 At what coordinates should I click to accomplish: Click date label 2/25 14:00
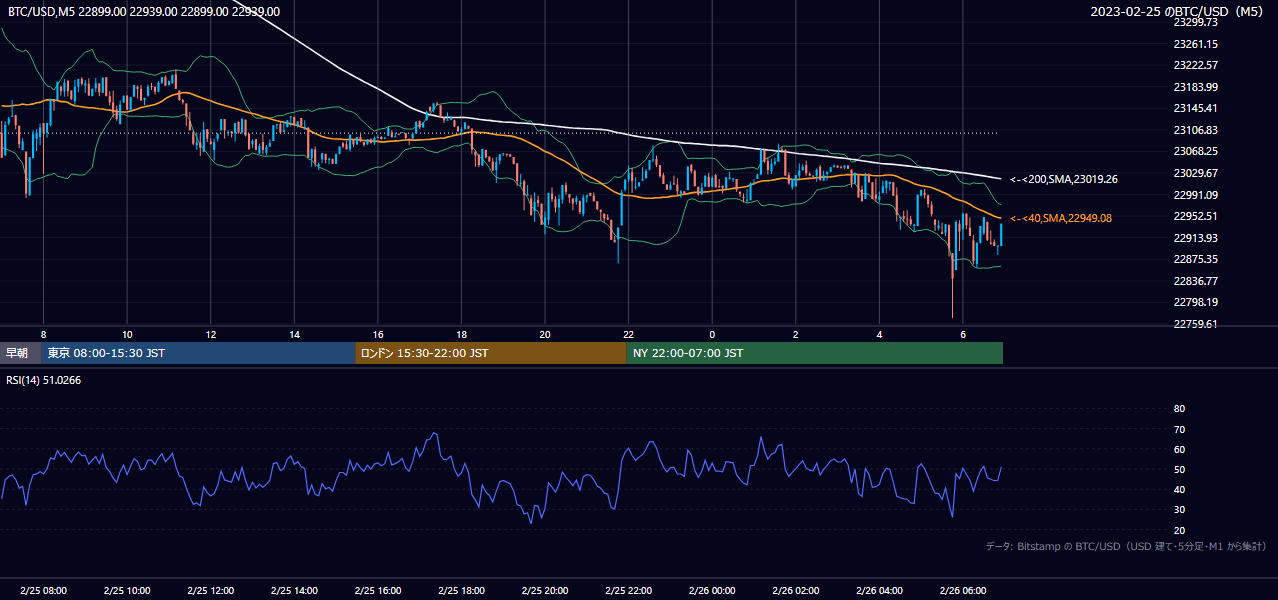tap(294, 590)
